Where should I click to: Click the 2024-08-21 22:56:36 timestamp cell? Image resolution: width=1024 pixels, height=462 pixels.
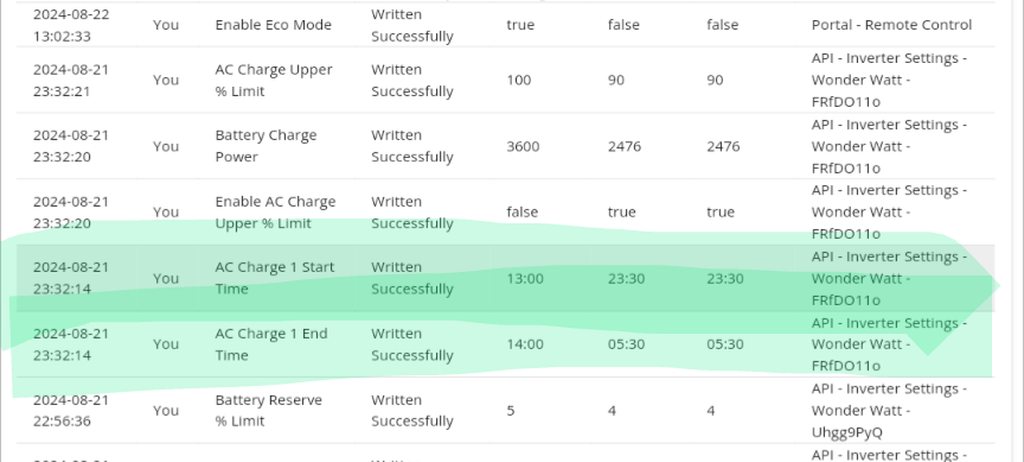[x=71, y=410]
